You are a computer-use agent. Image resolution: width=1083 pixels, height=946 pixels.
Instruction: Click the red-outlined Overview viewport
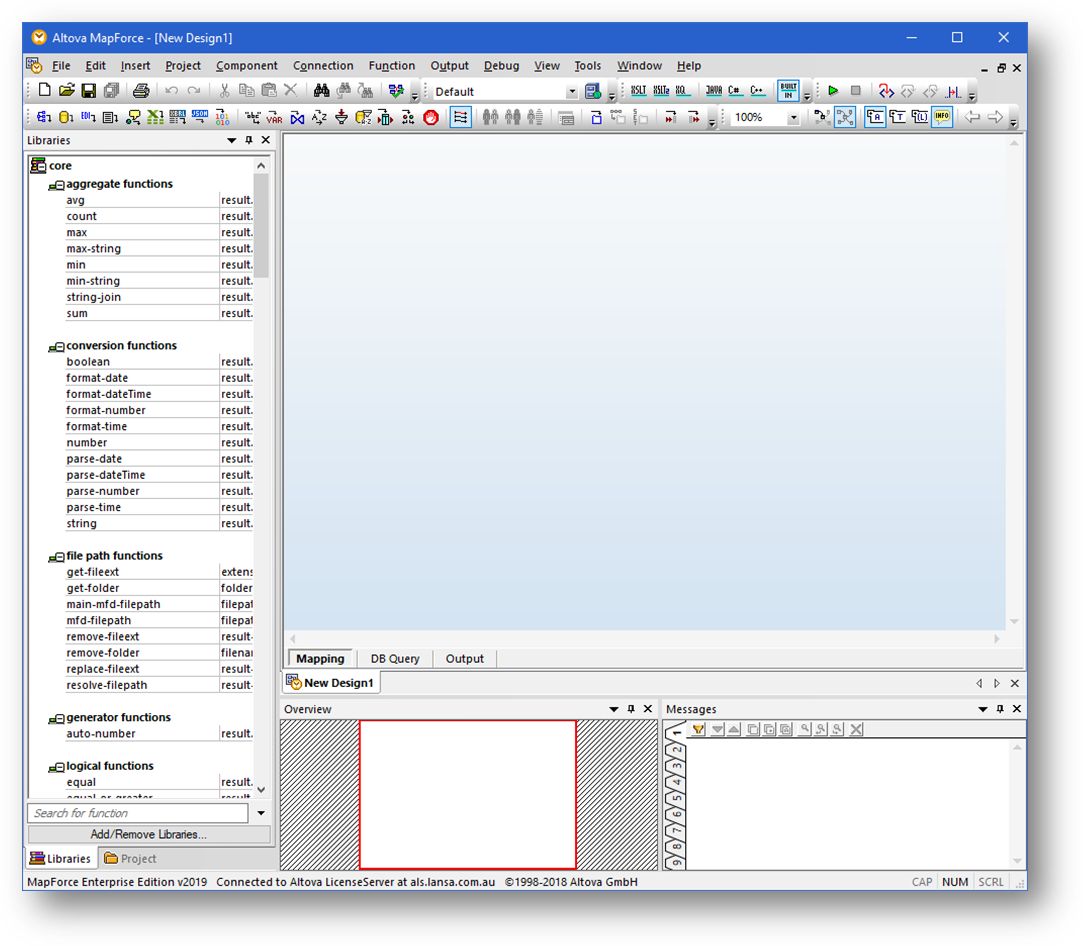click(468, 794)
